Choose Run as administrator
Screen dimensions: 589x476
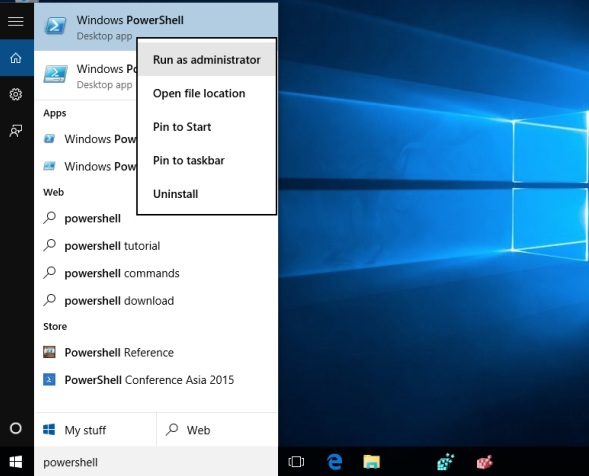(207, 60)
